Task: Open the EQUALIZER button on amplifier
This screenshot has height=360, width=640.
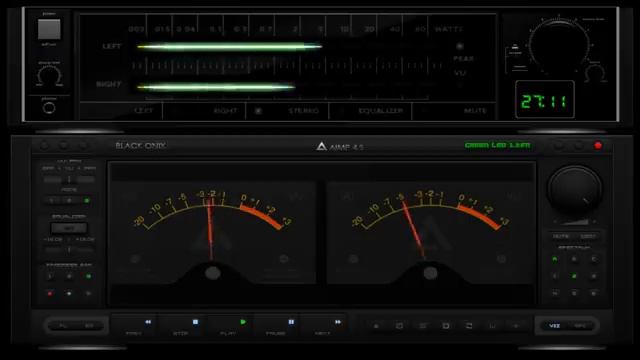Action: [x=370, y=111]
